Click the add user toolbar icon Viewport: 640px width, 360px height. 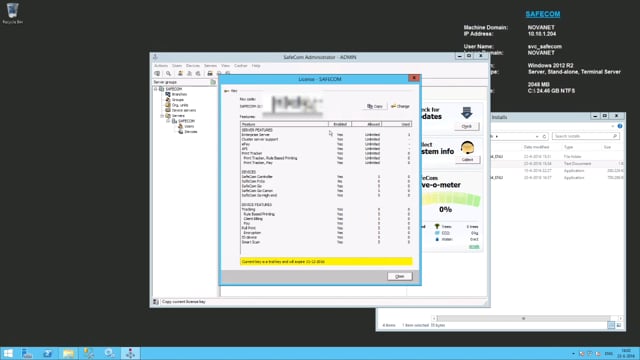coord(180,73)
